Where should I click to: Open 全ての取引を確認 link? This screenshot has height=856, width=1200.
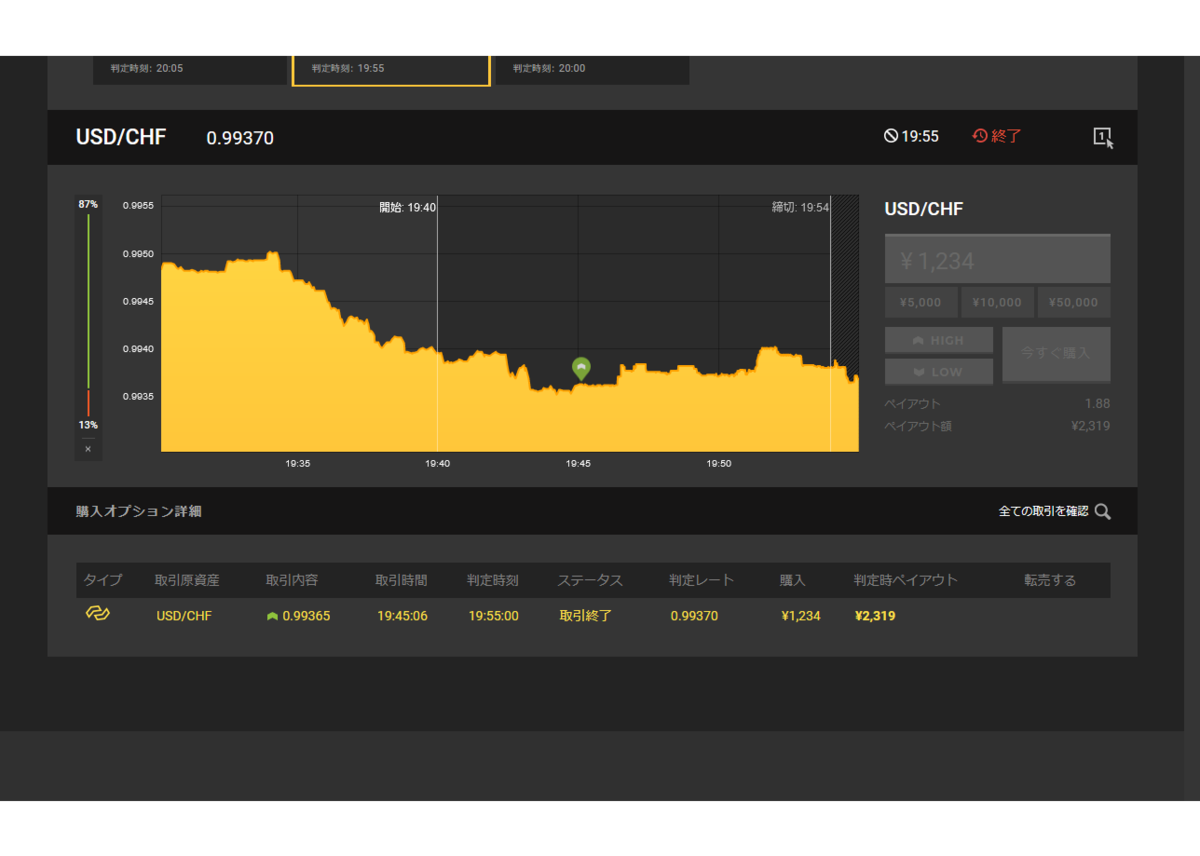1043,511
